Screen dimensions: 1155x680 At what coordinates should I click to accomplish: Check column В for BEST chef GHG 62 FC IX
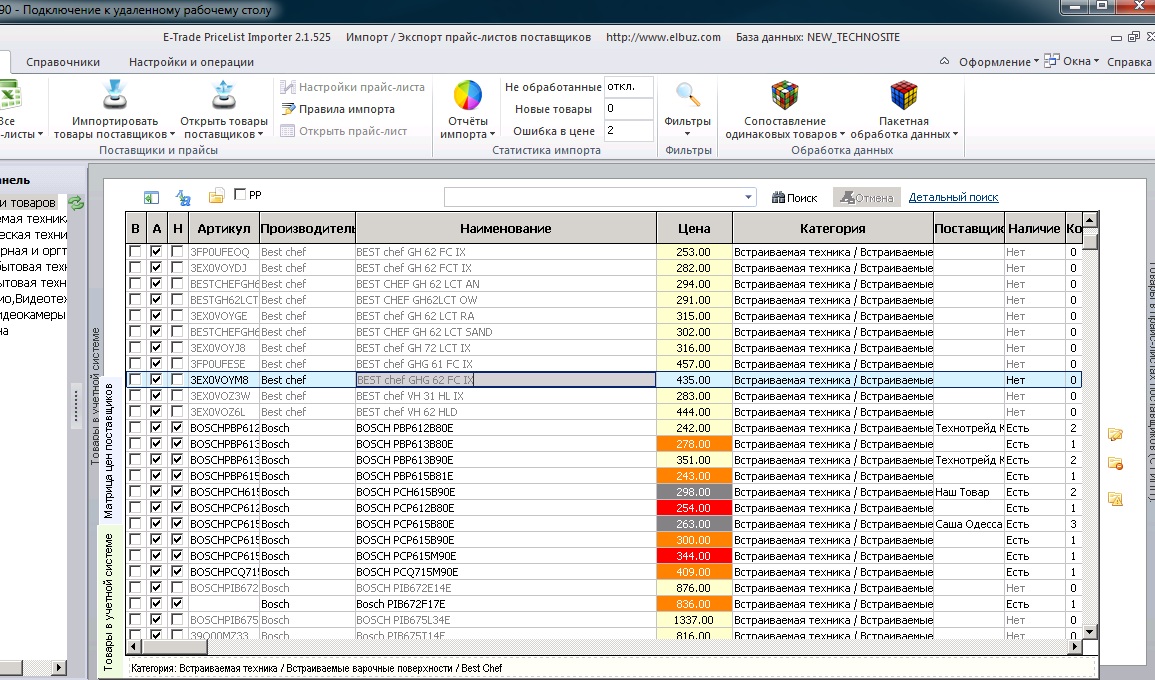point(135,379)
